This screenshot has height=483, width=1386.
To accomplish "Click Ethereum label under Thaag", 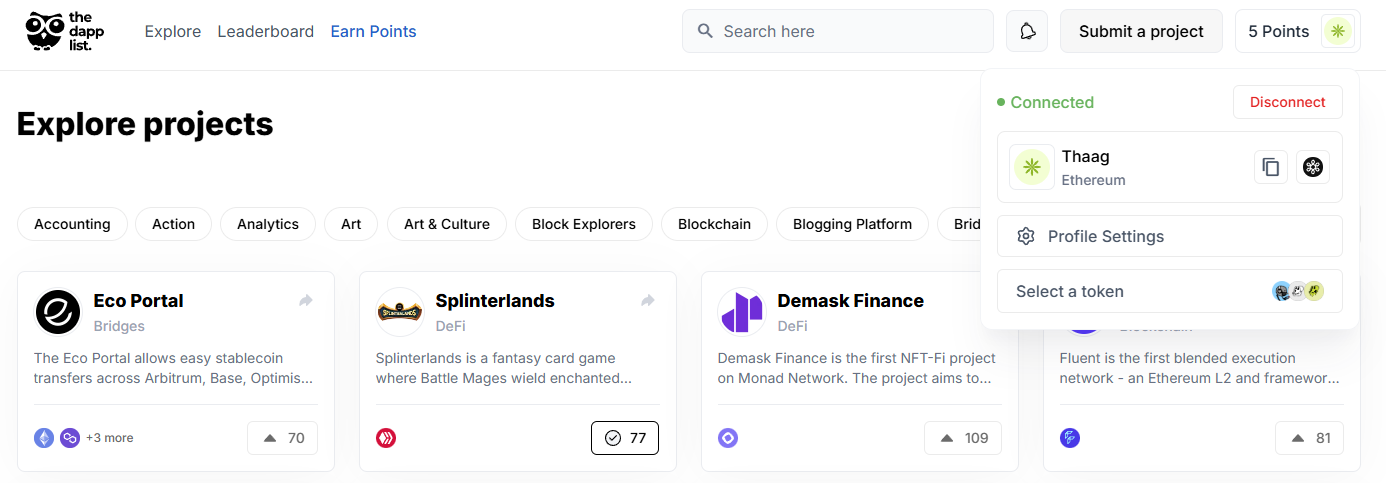I will 1093,181.
